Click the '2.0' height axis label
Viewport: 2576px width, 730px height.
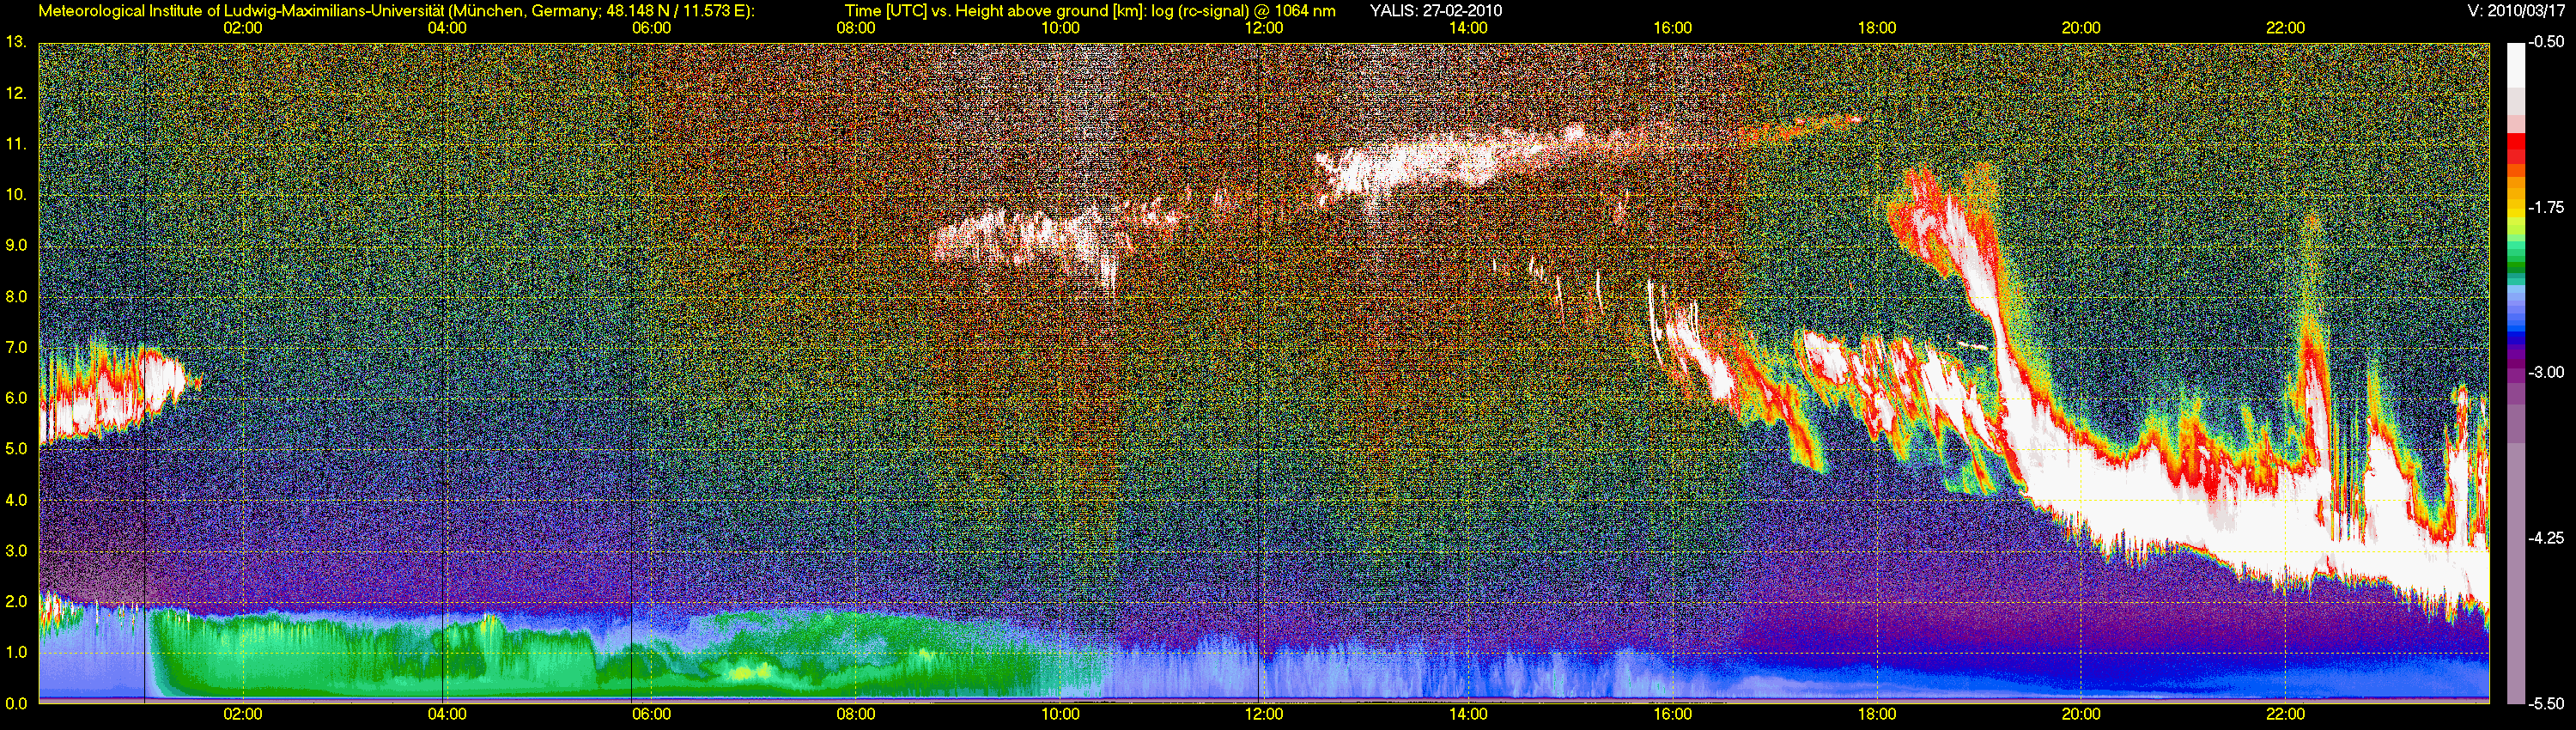pyautogui.click(x=15, y=601)
